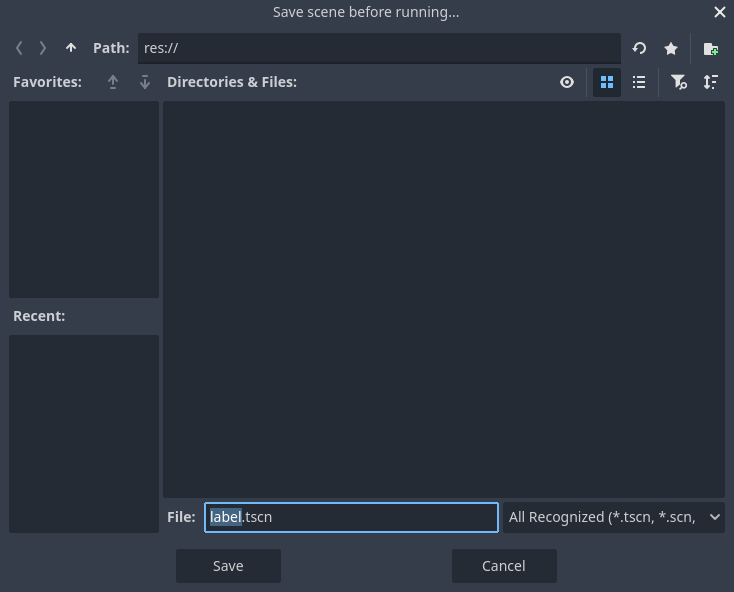Screen dimensions: 734x592
Task: Toggle the file filter search
Action: 679,82
